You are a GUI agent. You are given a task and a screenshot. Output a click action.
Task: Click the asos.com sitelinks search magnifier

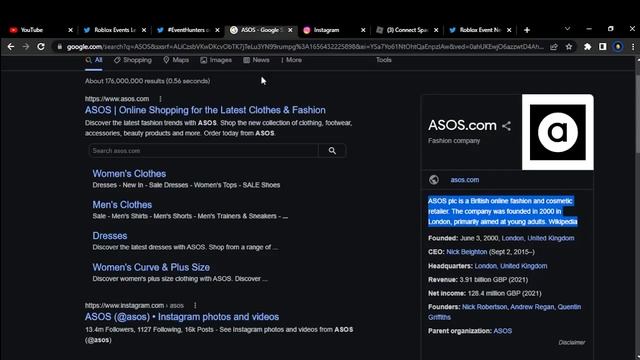332,151
